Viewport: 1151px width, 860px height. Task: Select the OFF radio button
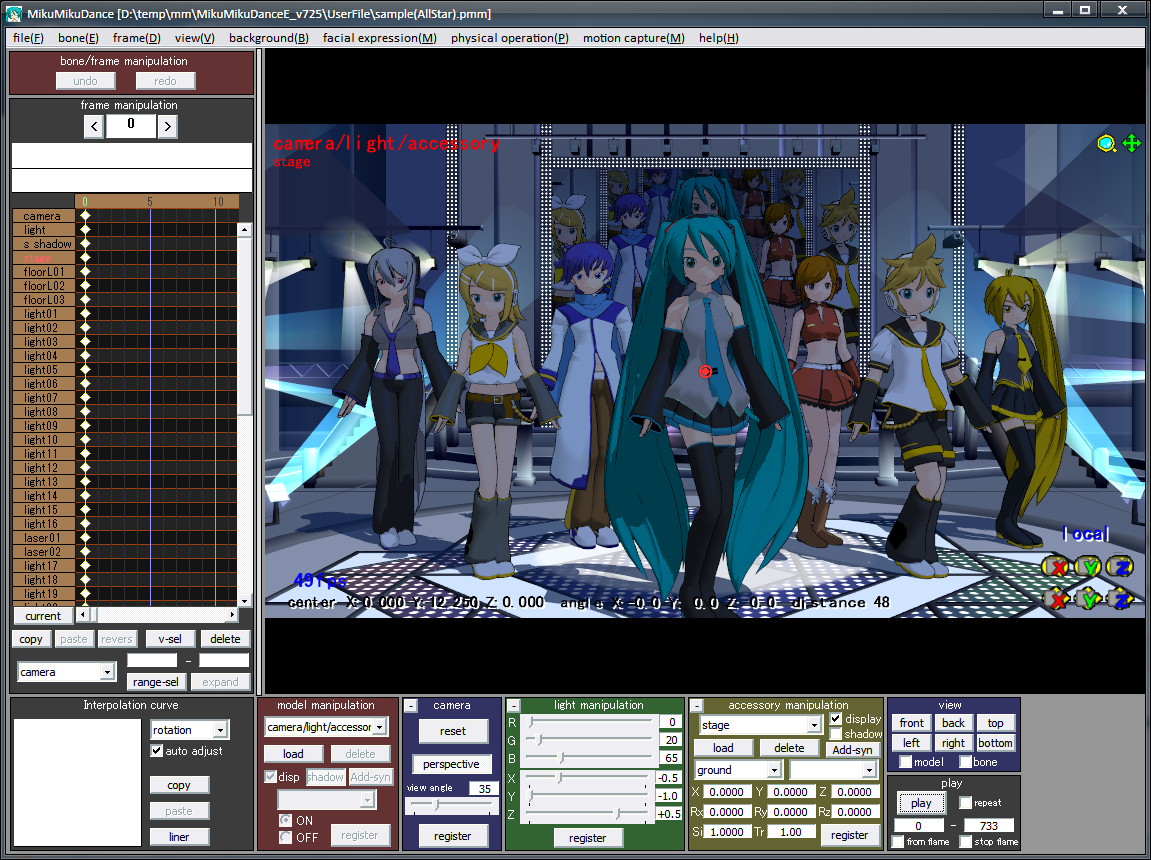286,837
